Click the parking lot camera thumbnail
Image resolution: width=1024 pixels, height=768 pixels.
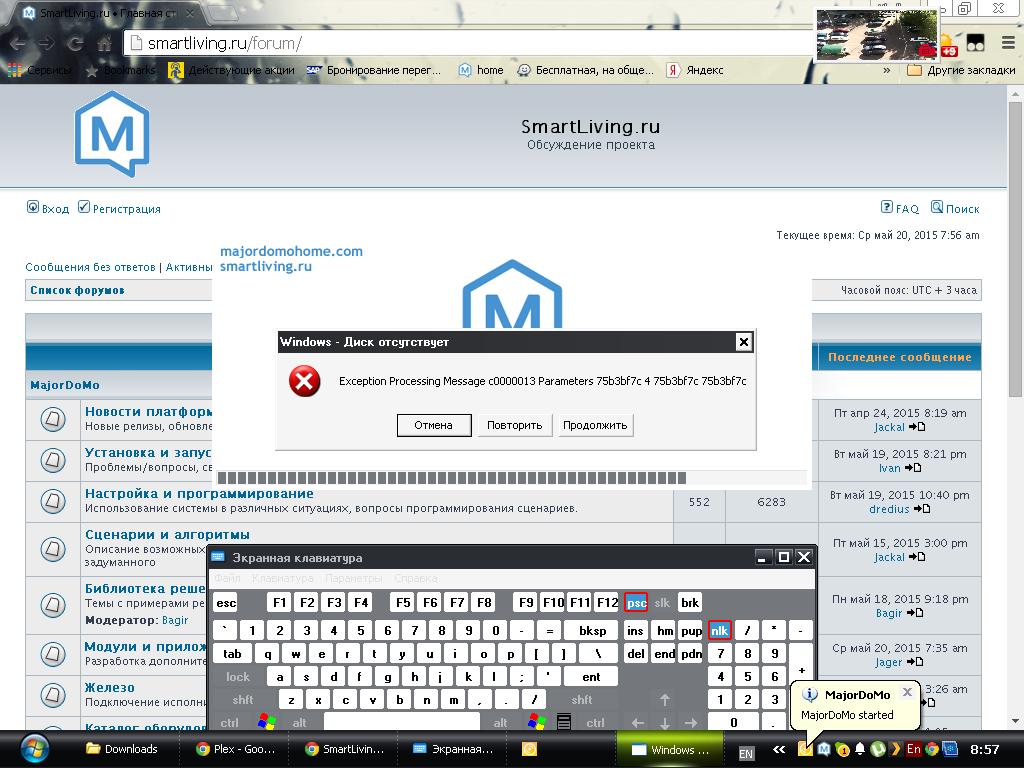tap(876, 35)
